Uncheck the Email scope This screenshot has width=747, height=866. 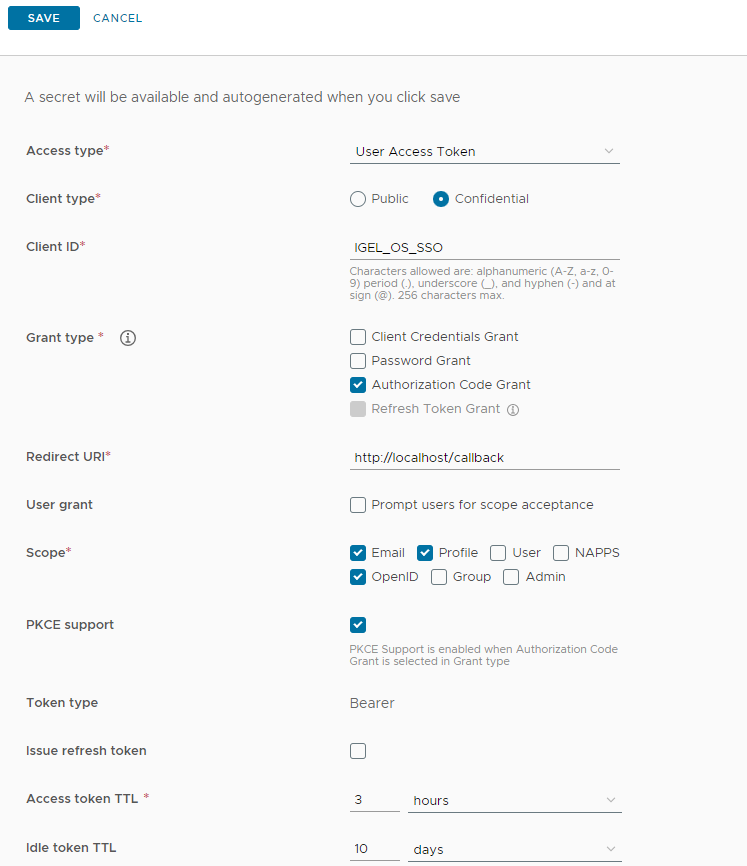point(358,553)
